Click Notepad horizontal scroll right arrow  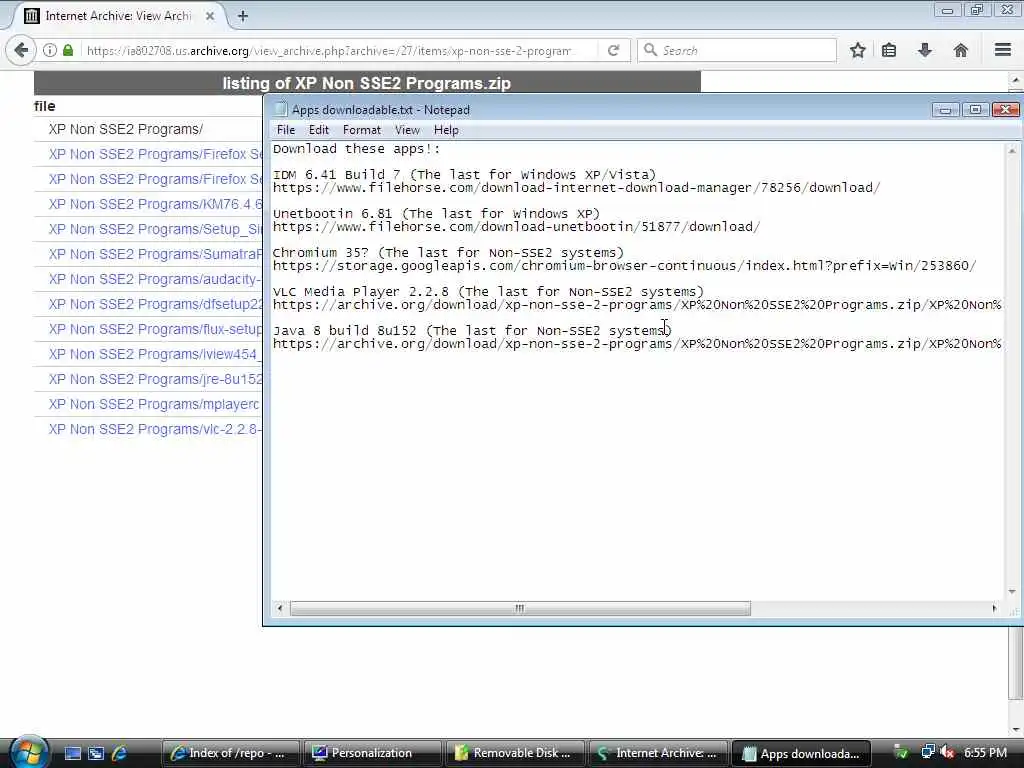(x=994, y=609)
